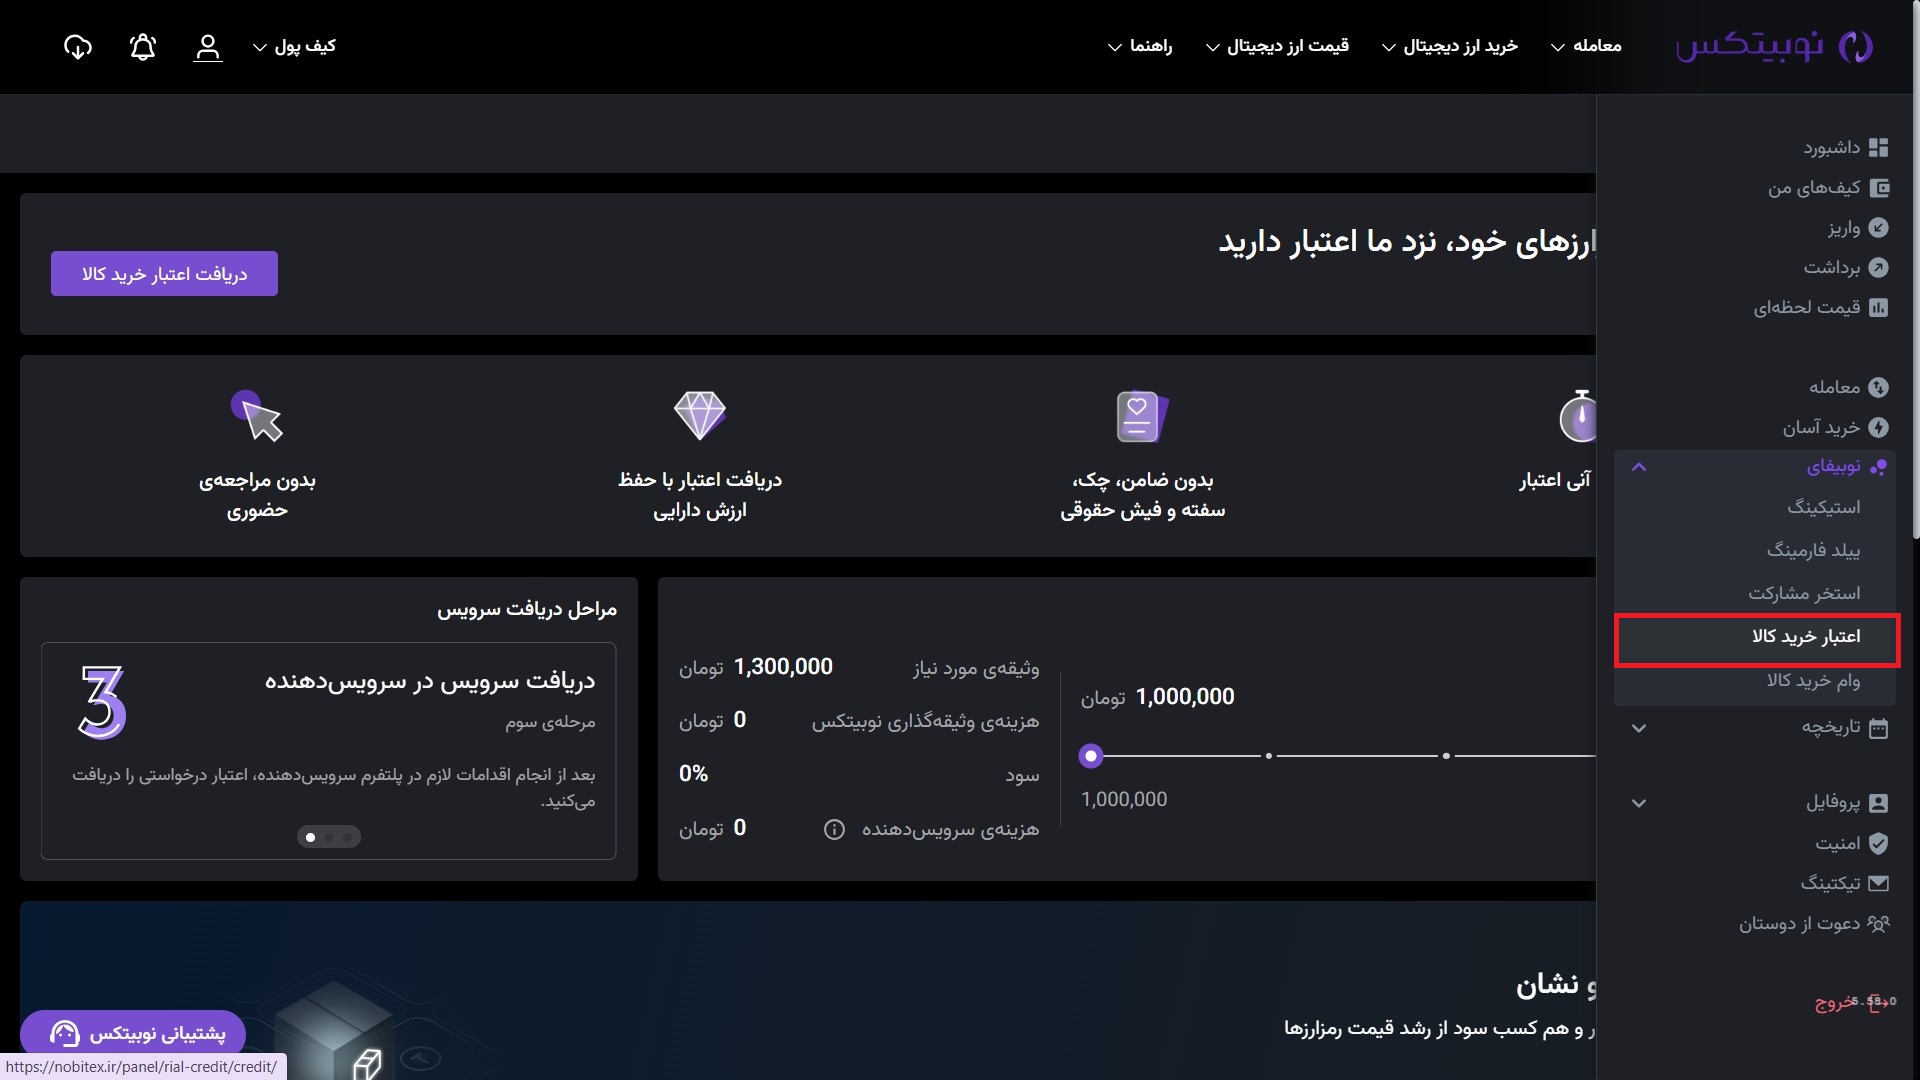The width and height of the screenshot is (1920, 1080).
Task: Click the معامله sidebar icon
Action: [x=1878, y=388]
